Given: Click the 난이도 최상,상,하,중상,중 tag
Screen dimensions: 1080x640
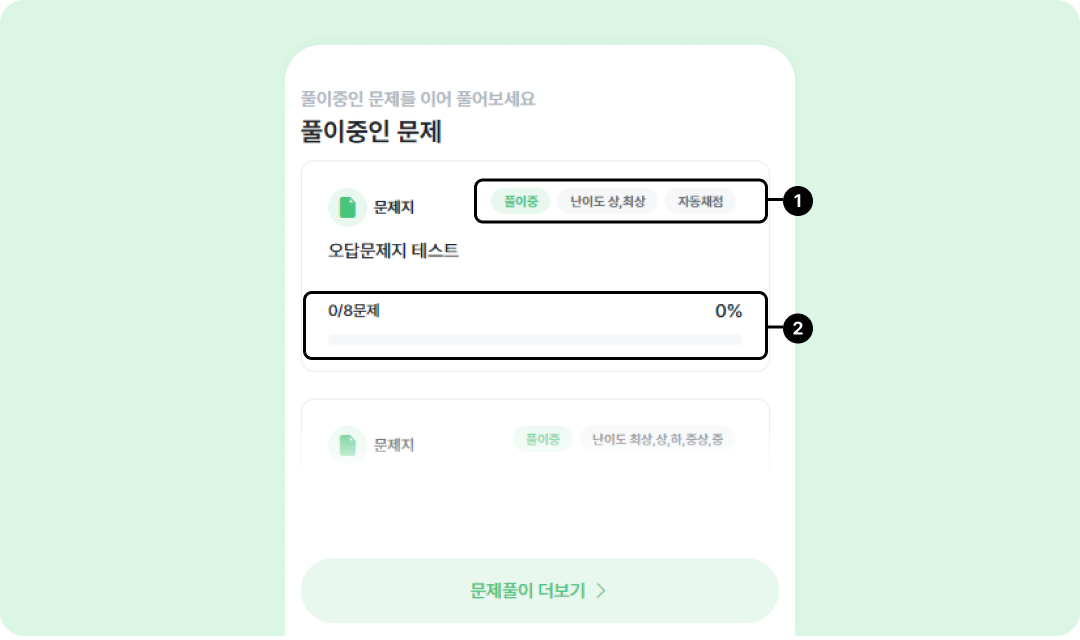Looking at the screenshot, I should pos(657,439).
